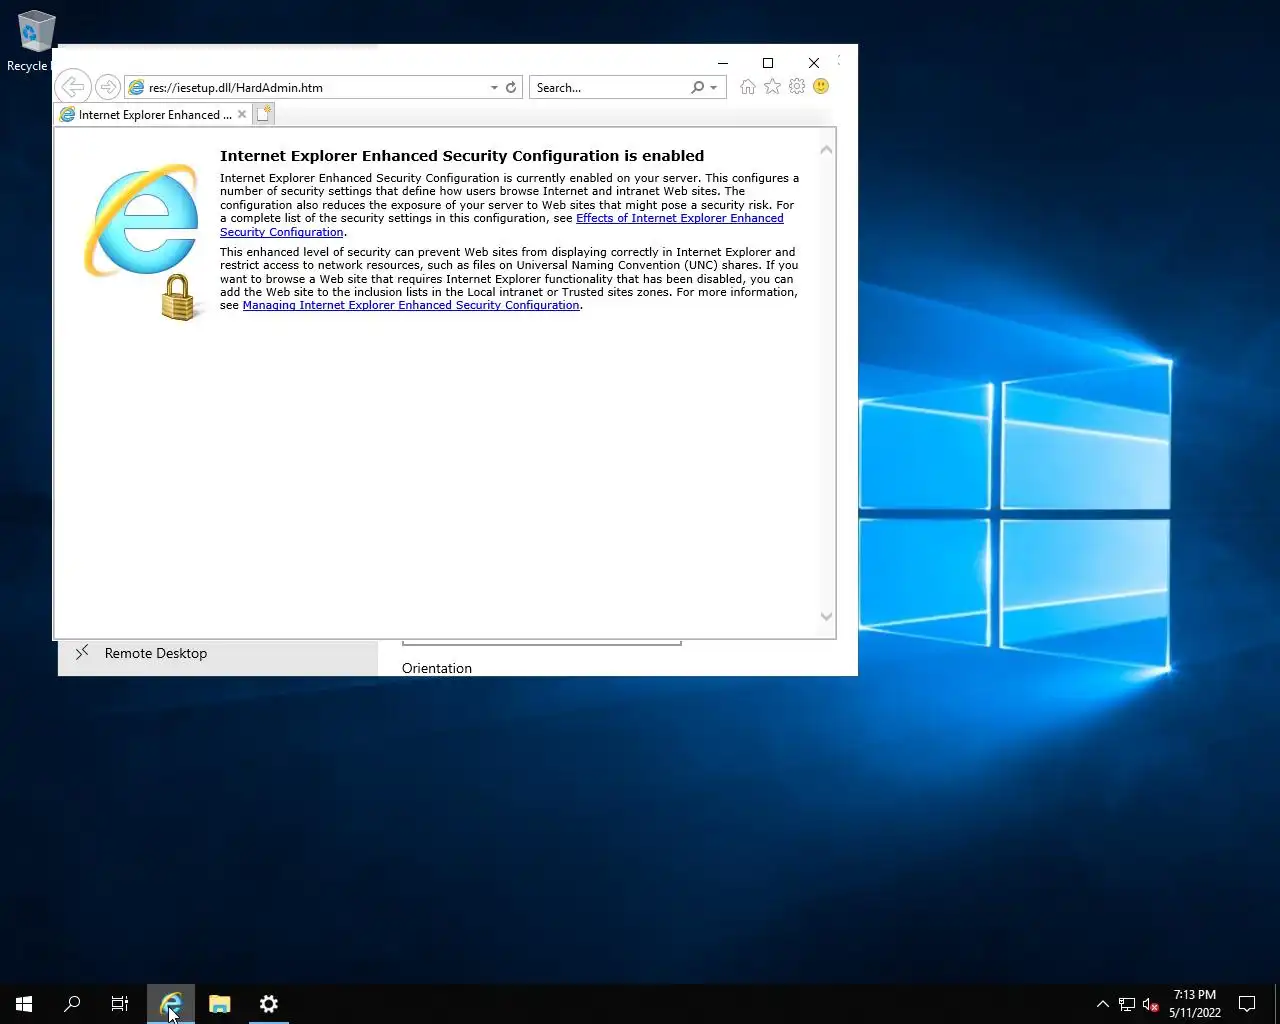Close the Internet Explorer Enhanced tab

click(242, 115)
